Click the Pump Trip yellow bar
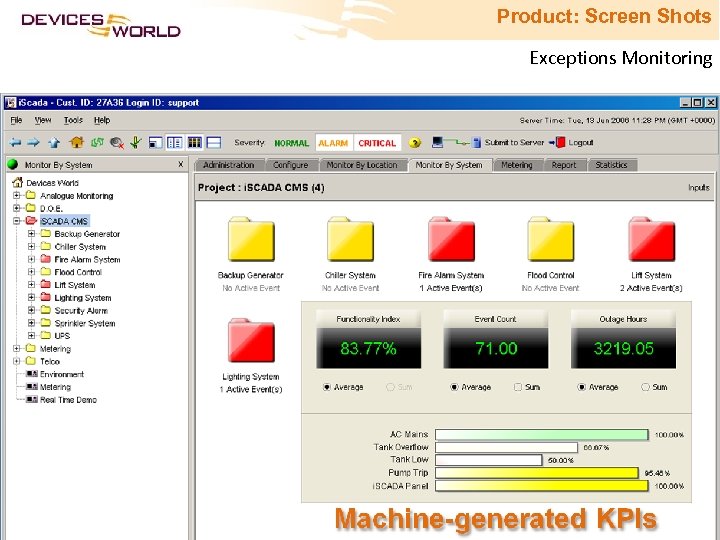Image resolution: width=720 pixels, height=540 pixels. tap(537, 473)
